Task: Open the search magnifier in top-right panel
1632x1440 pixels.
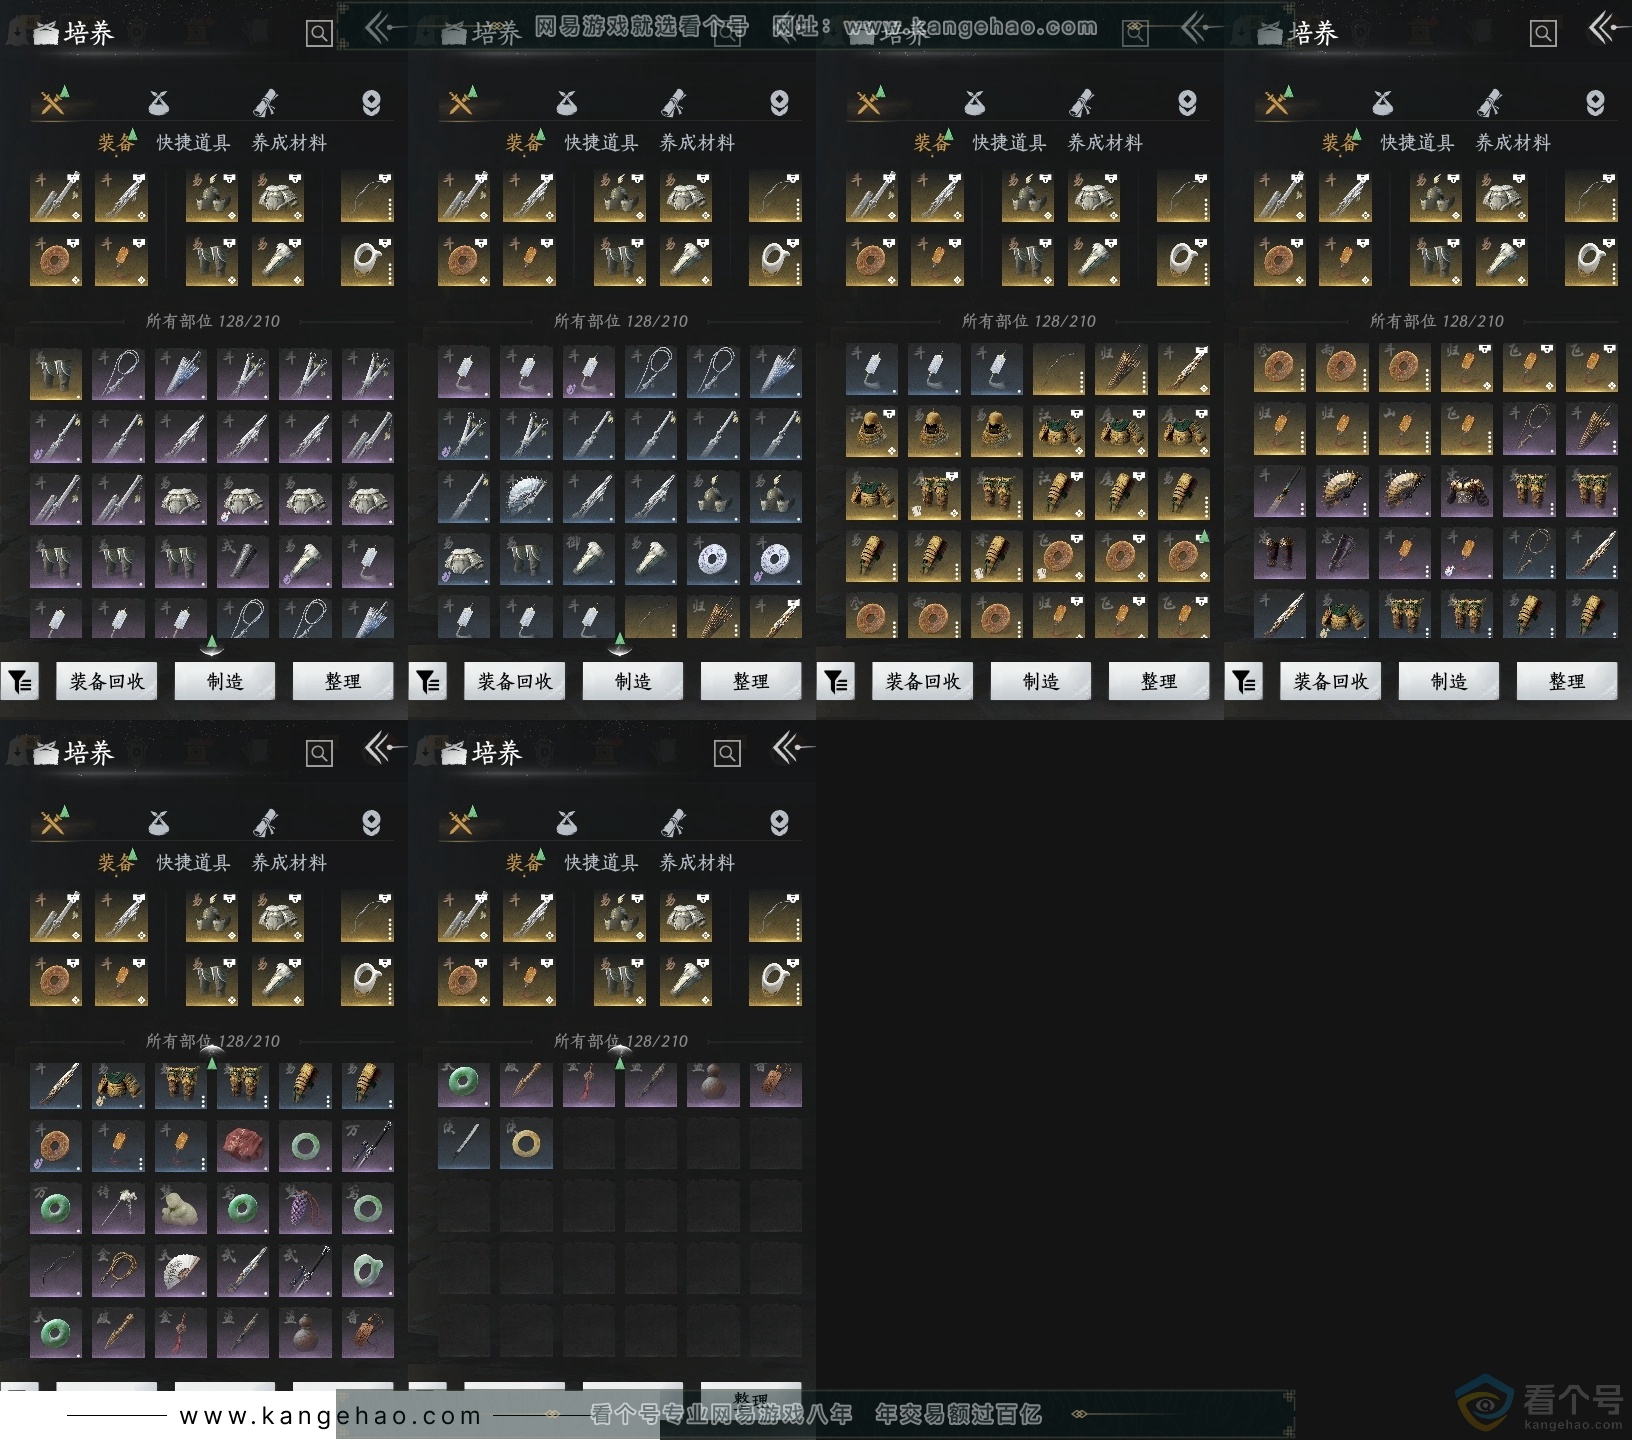Action: click(1543, 34)
